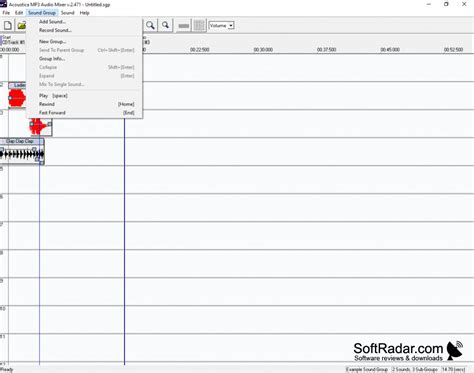Click the Example Sound Group status text
This screenshot has width=474, height=373.
(367, 370)
